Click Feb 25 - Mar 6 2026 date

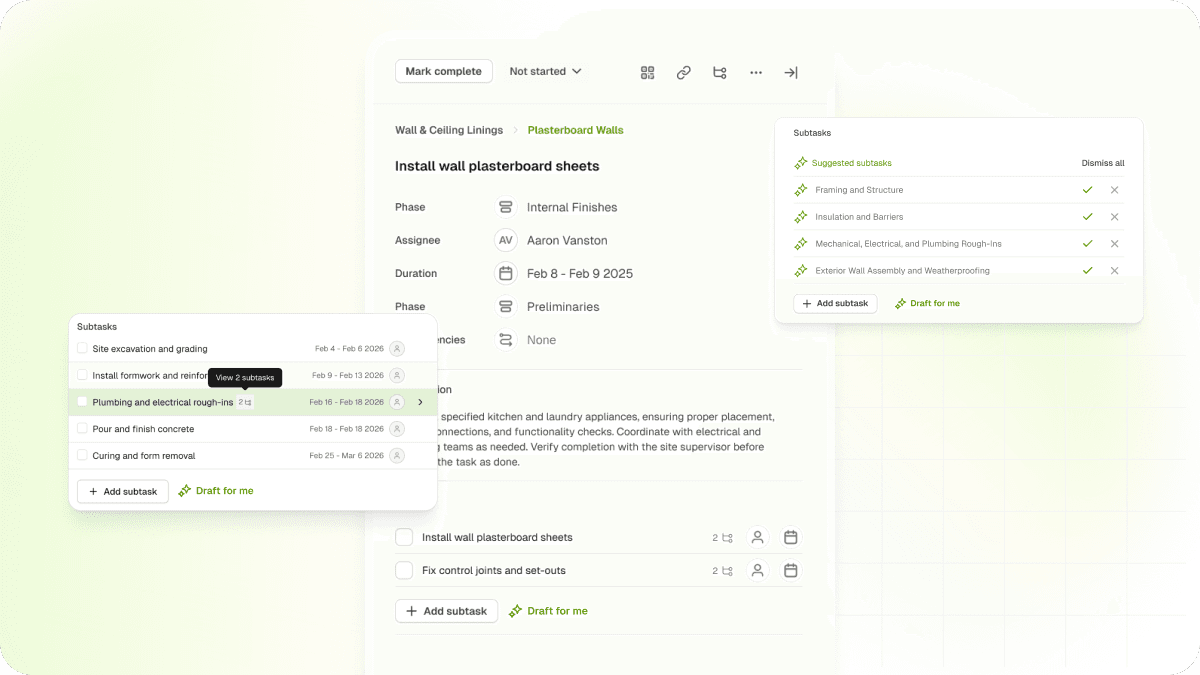347,455
